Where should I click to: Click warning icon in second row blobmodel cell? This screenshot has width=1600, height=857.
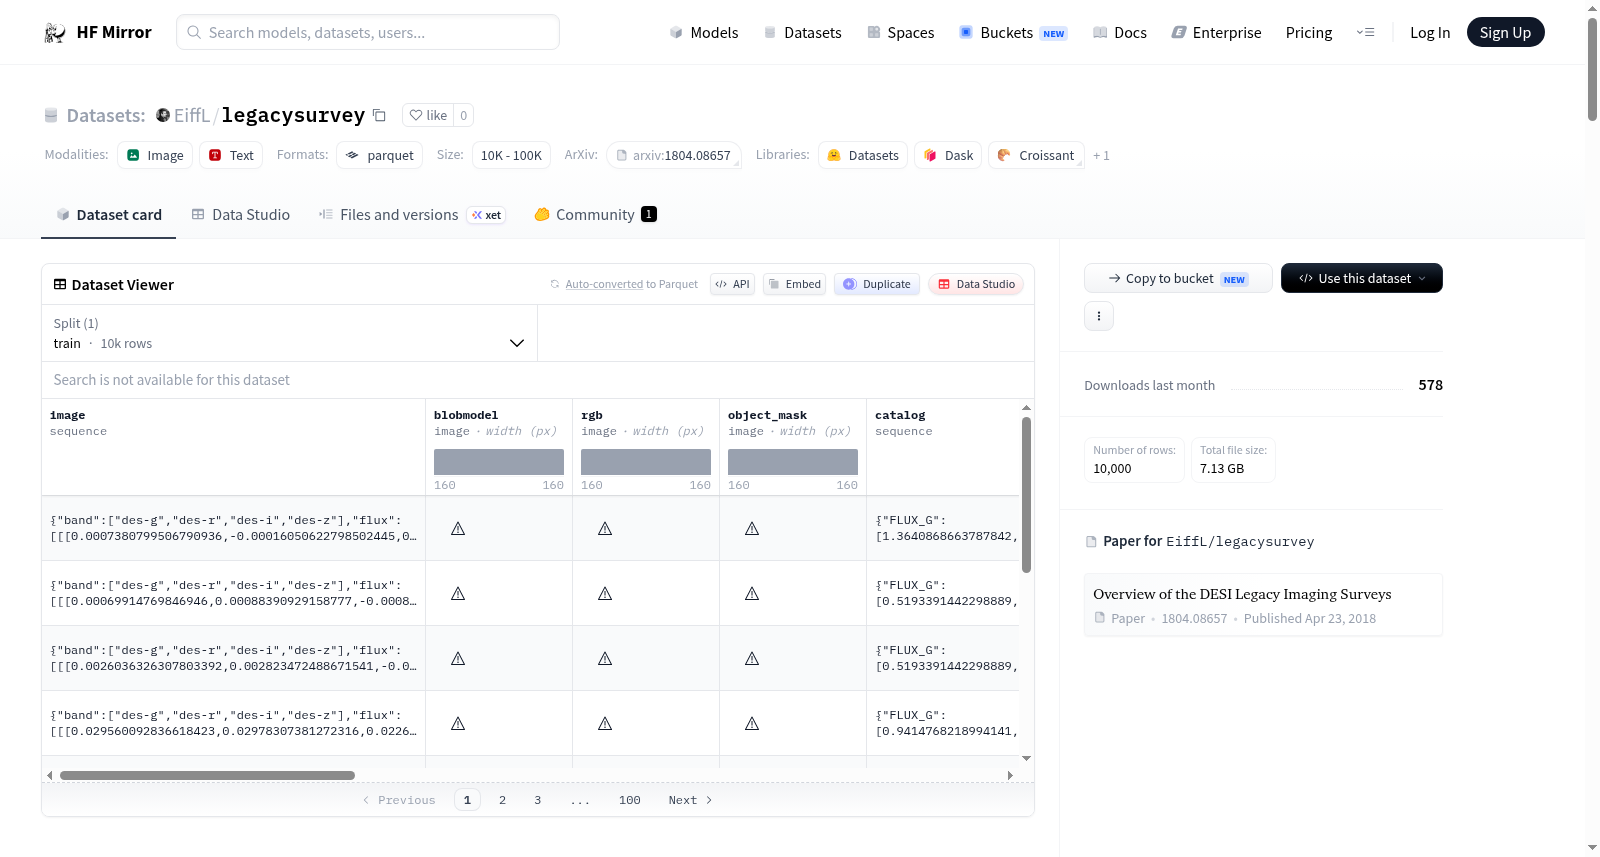pyautogui.click(x=458, y=593)
